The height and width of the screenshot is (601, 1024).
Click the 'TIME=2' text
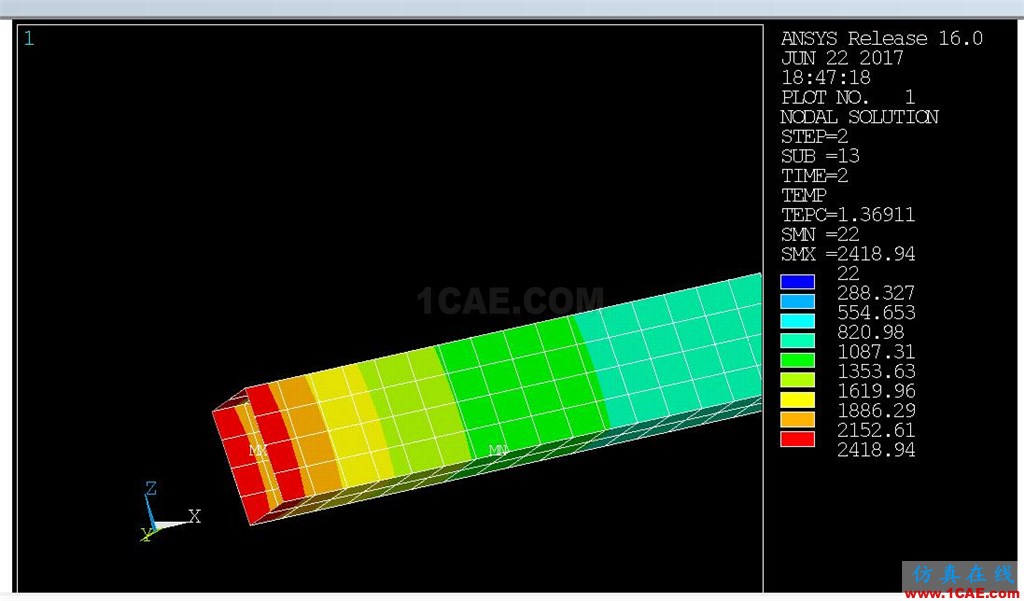pos(814,176)
